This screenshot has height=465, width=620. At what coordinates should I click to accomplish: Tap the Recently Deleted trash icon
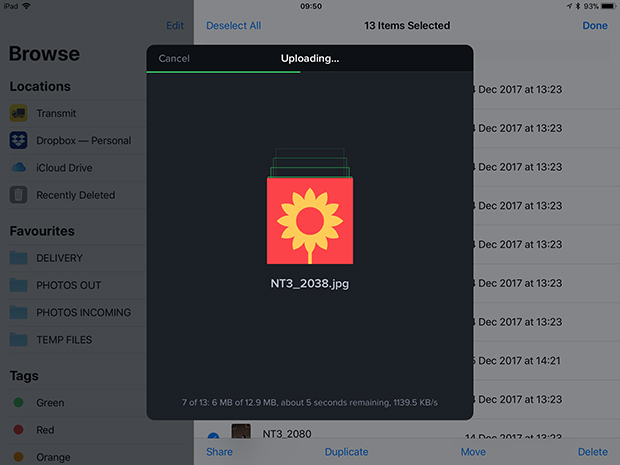click(18, 195)
